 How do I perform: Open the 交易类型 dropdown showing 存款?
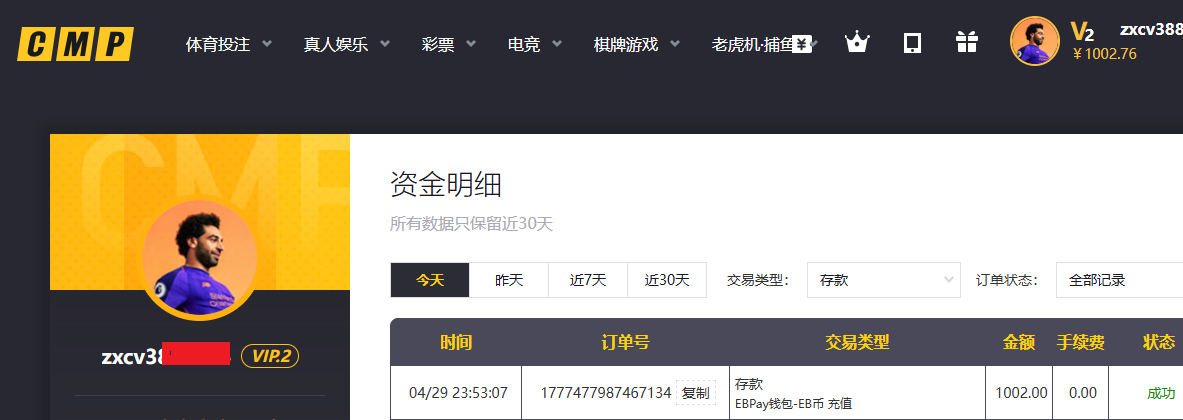coord(883,281)
